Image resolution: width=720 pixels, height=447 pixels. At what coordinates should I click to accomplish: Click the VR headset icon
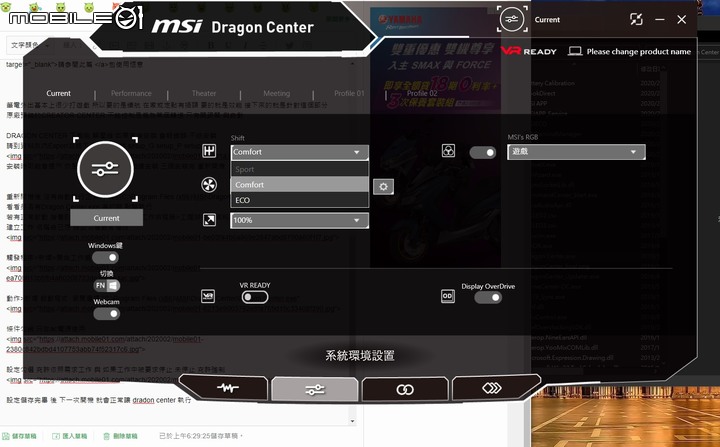click(x=208, y=296)
